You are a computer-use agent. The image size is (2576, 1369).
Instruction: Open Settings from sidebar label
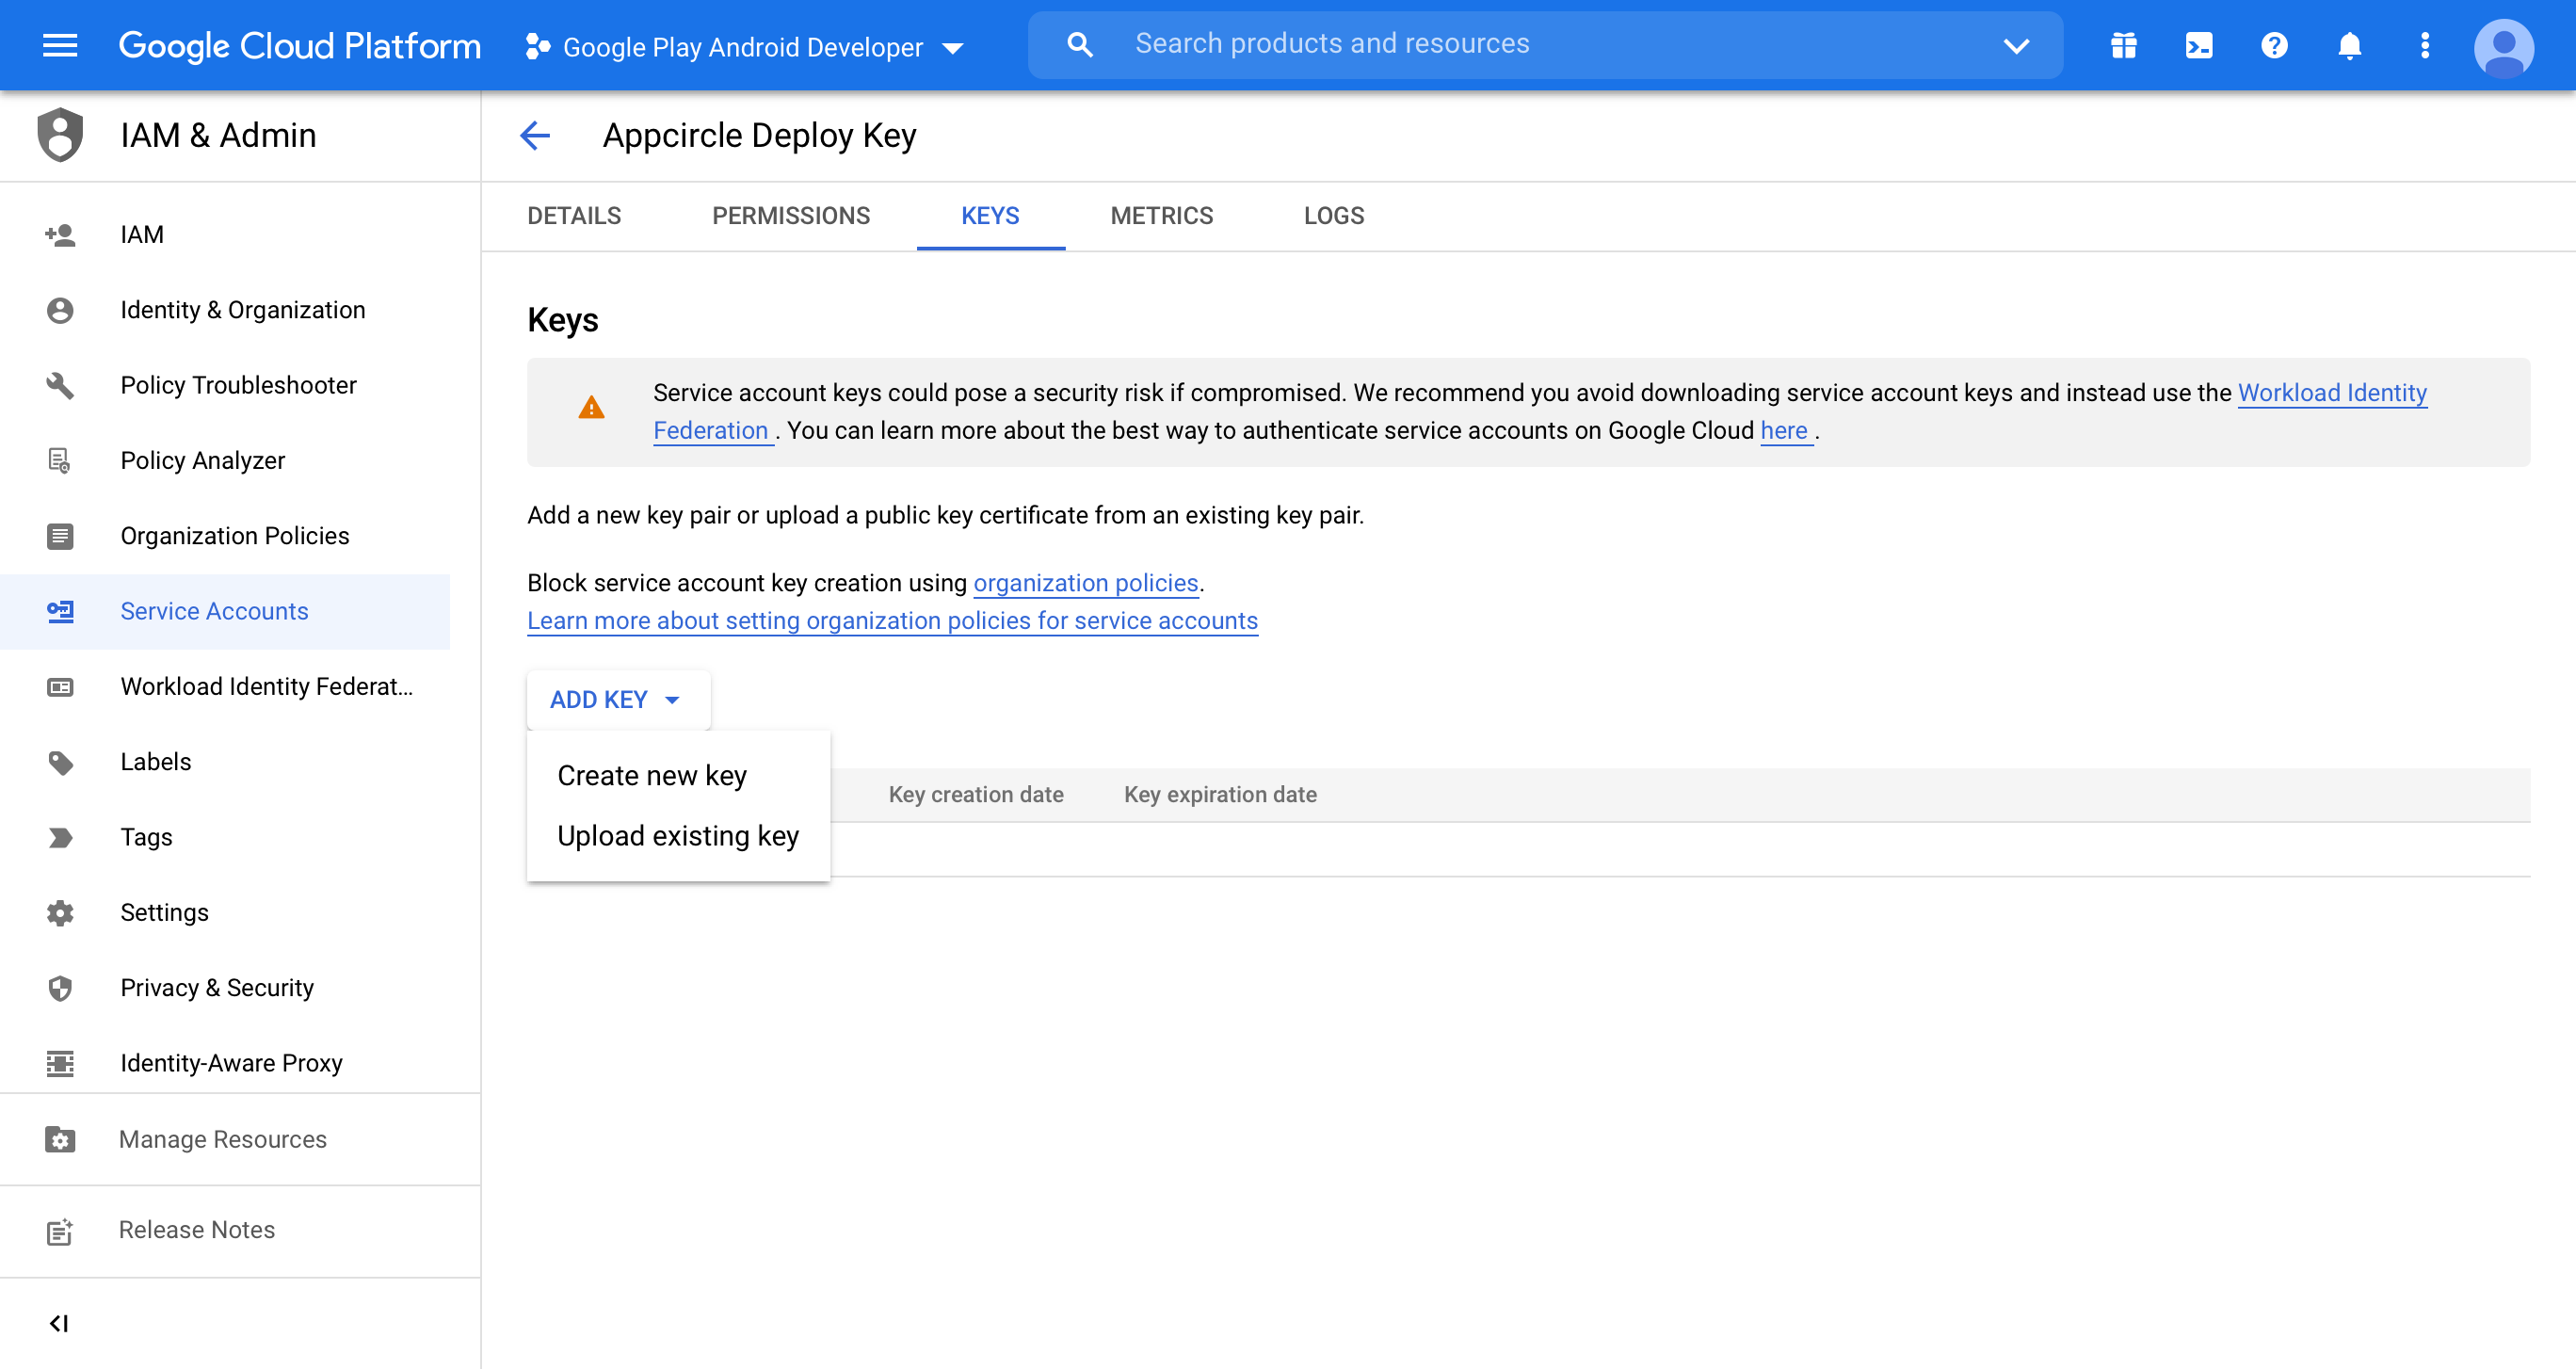pyautogui.click(x=164, y=912)
